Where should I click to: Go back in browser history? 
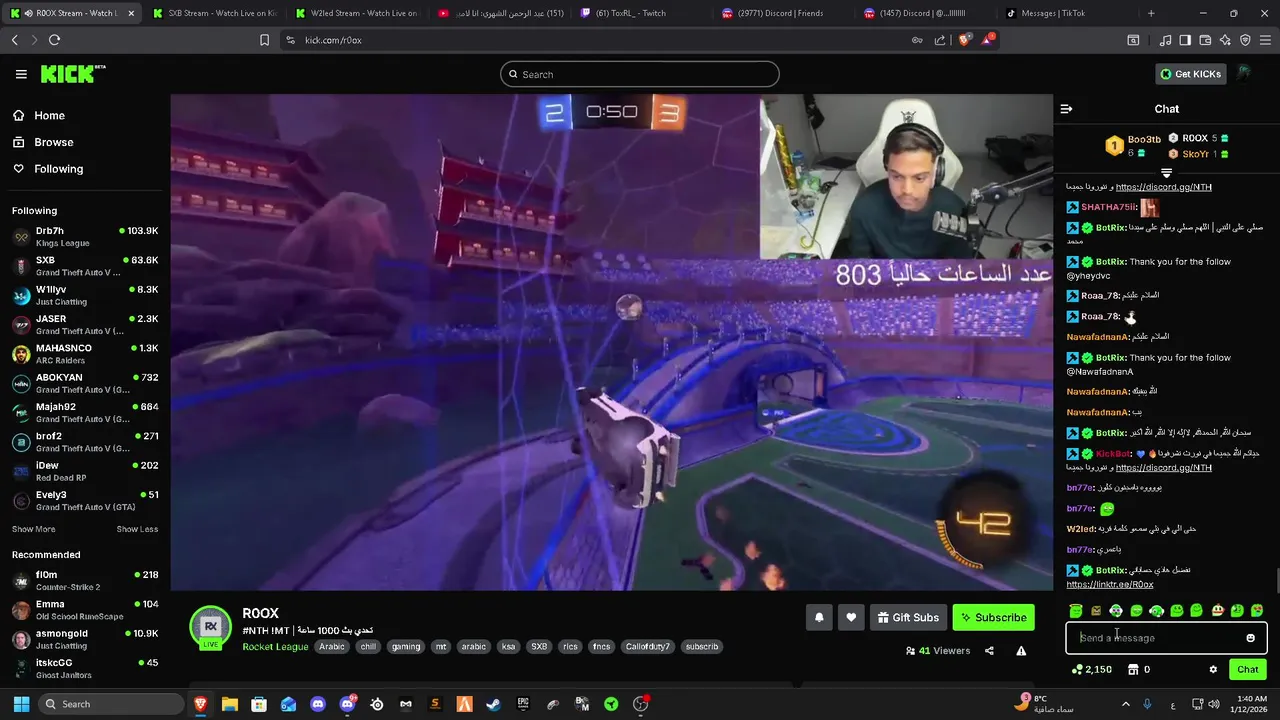14,40
